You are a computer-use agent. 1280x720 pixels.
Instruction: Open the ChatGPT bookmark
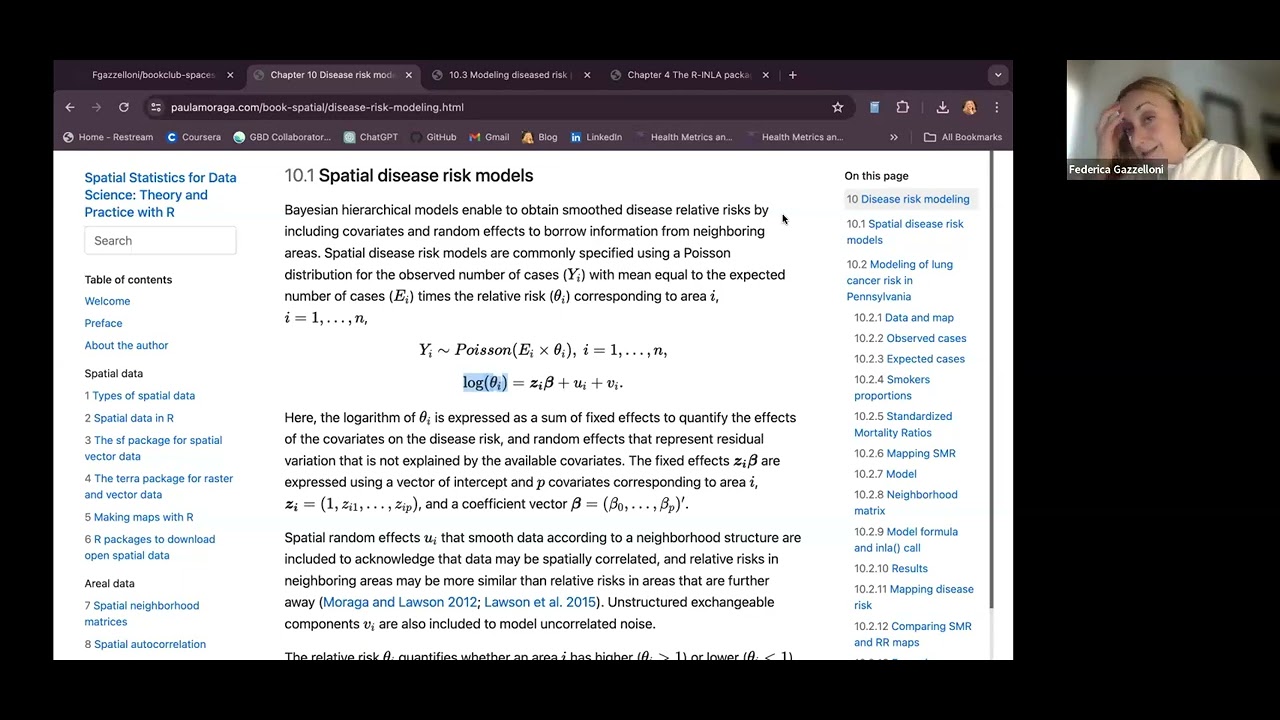tap(371, 137)
